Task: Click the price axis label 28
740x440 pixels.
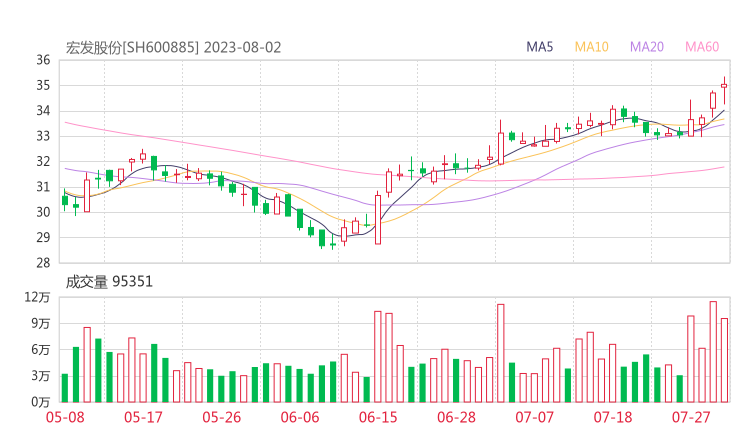Action: [x=43, y=263]
